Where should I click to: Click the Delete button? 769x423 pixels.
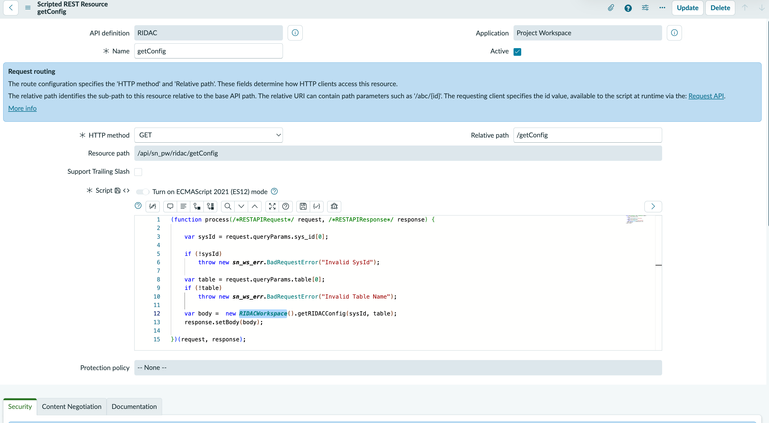tap(720, 8)
